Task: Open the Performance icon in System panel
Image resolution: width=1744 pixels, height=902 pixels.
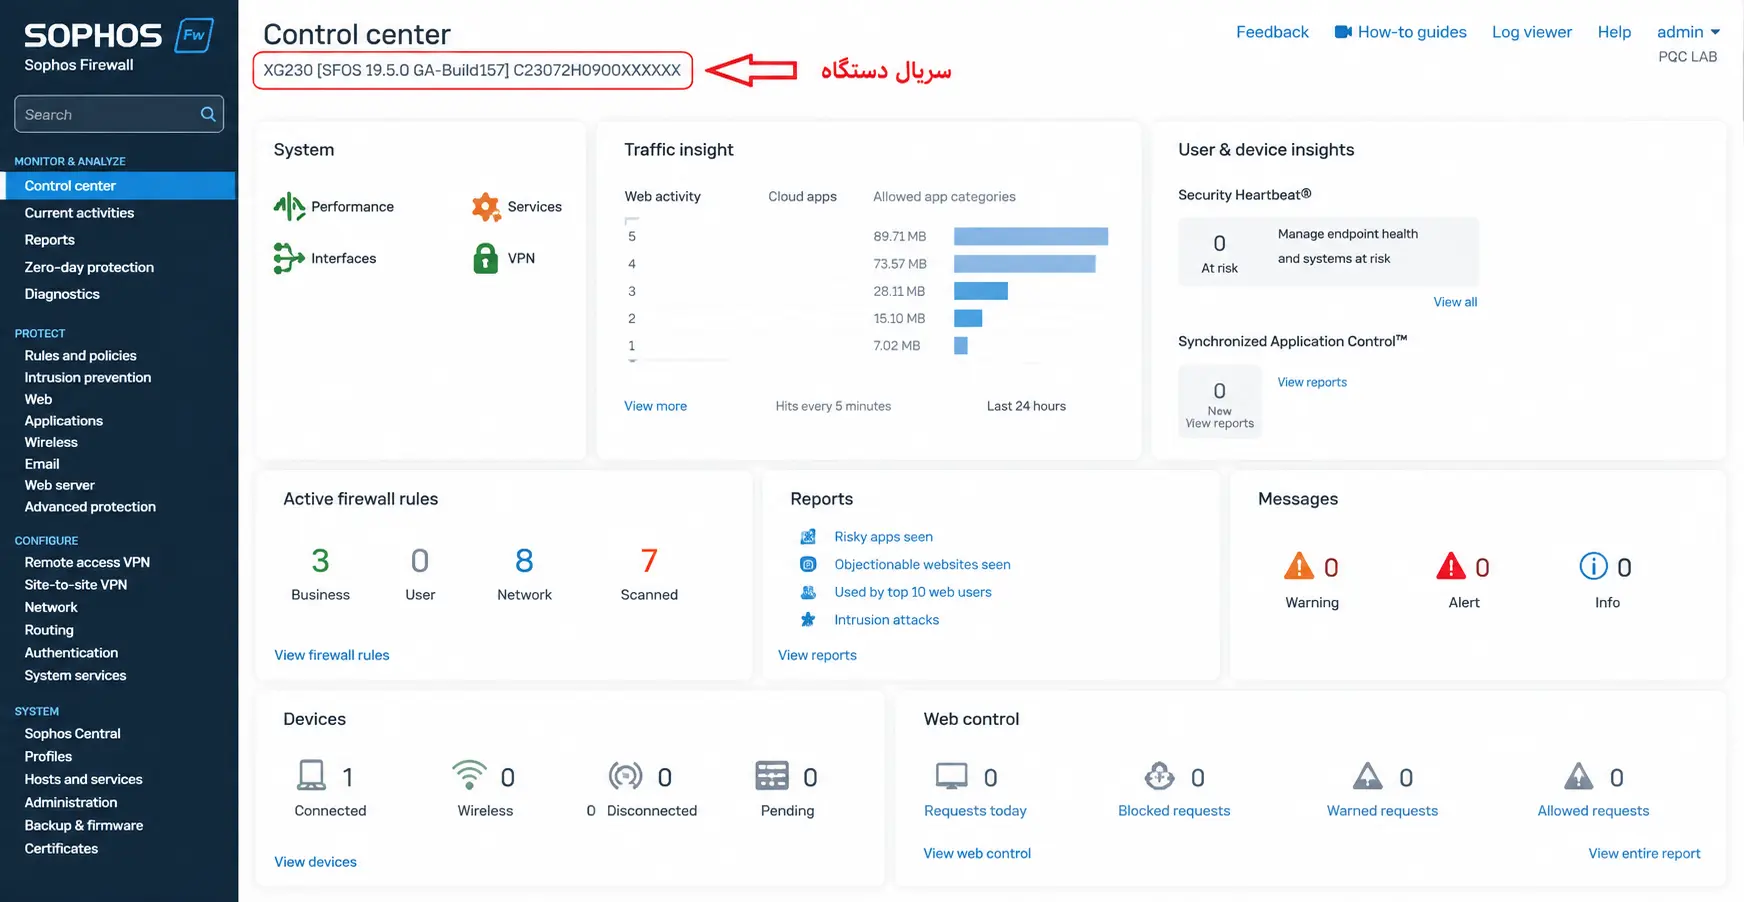Action: pos(289,207)
